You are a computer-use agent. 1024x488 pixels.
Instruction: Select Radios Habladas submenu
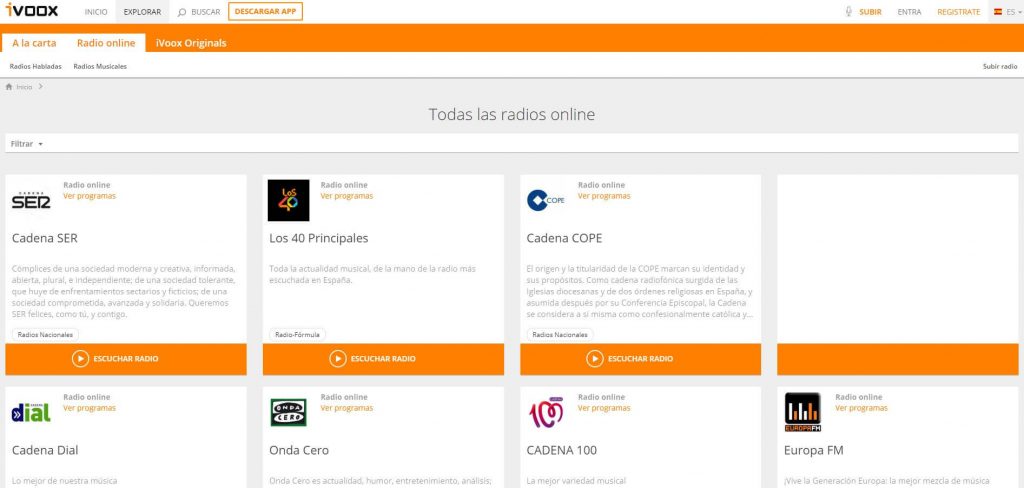pyautogui.click(x=35, y=67)
